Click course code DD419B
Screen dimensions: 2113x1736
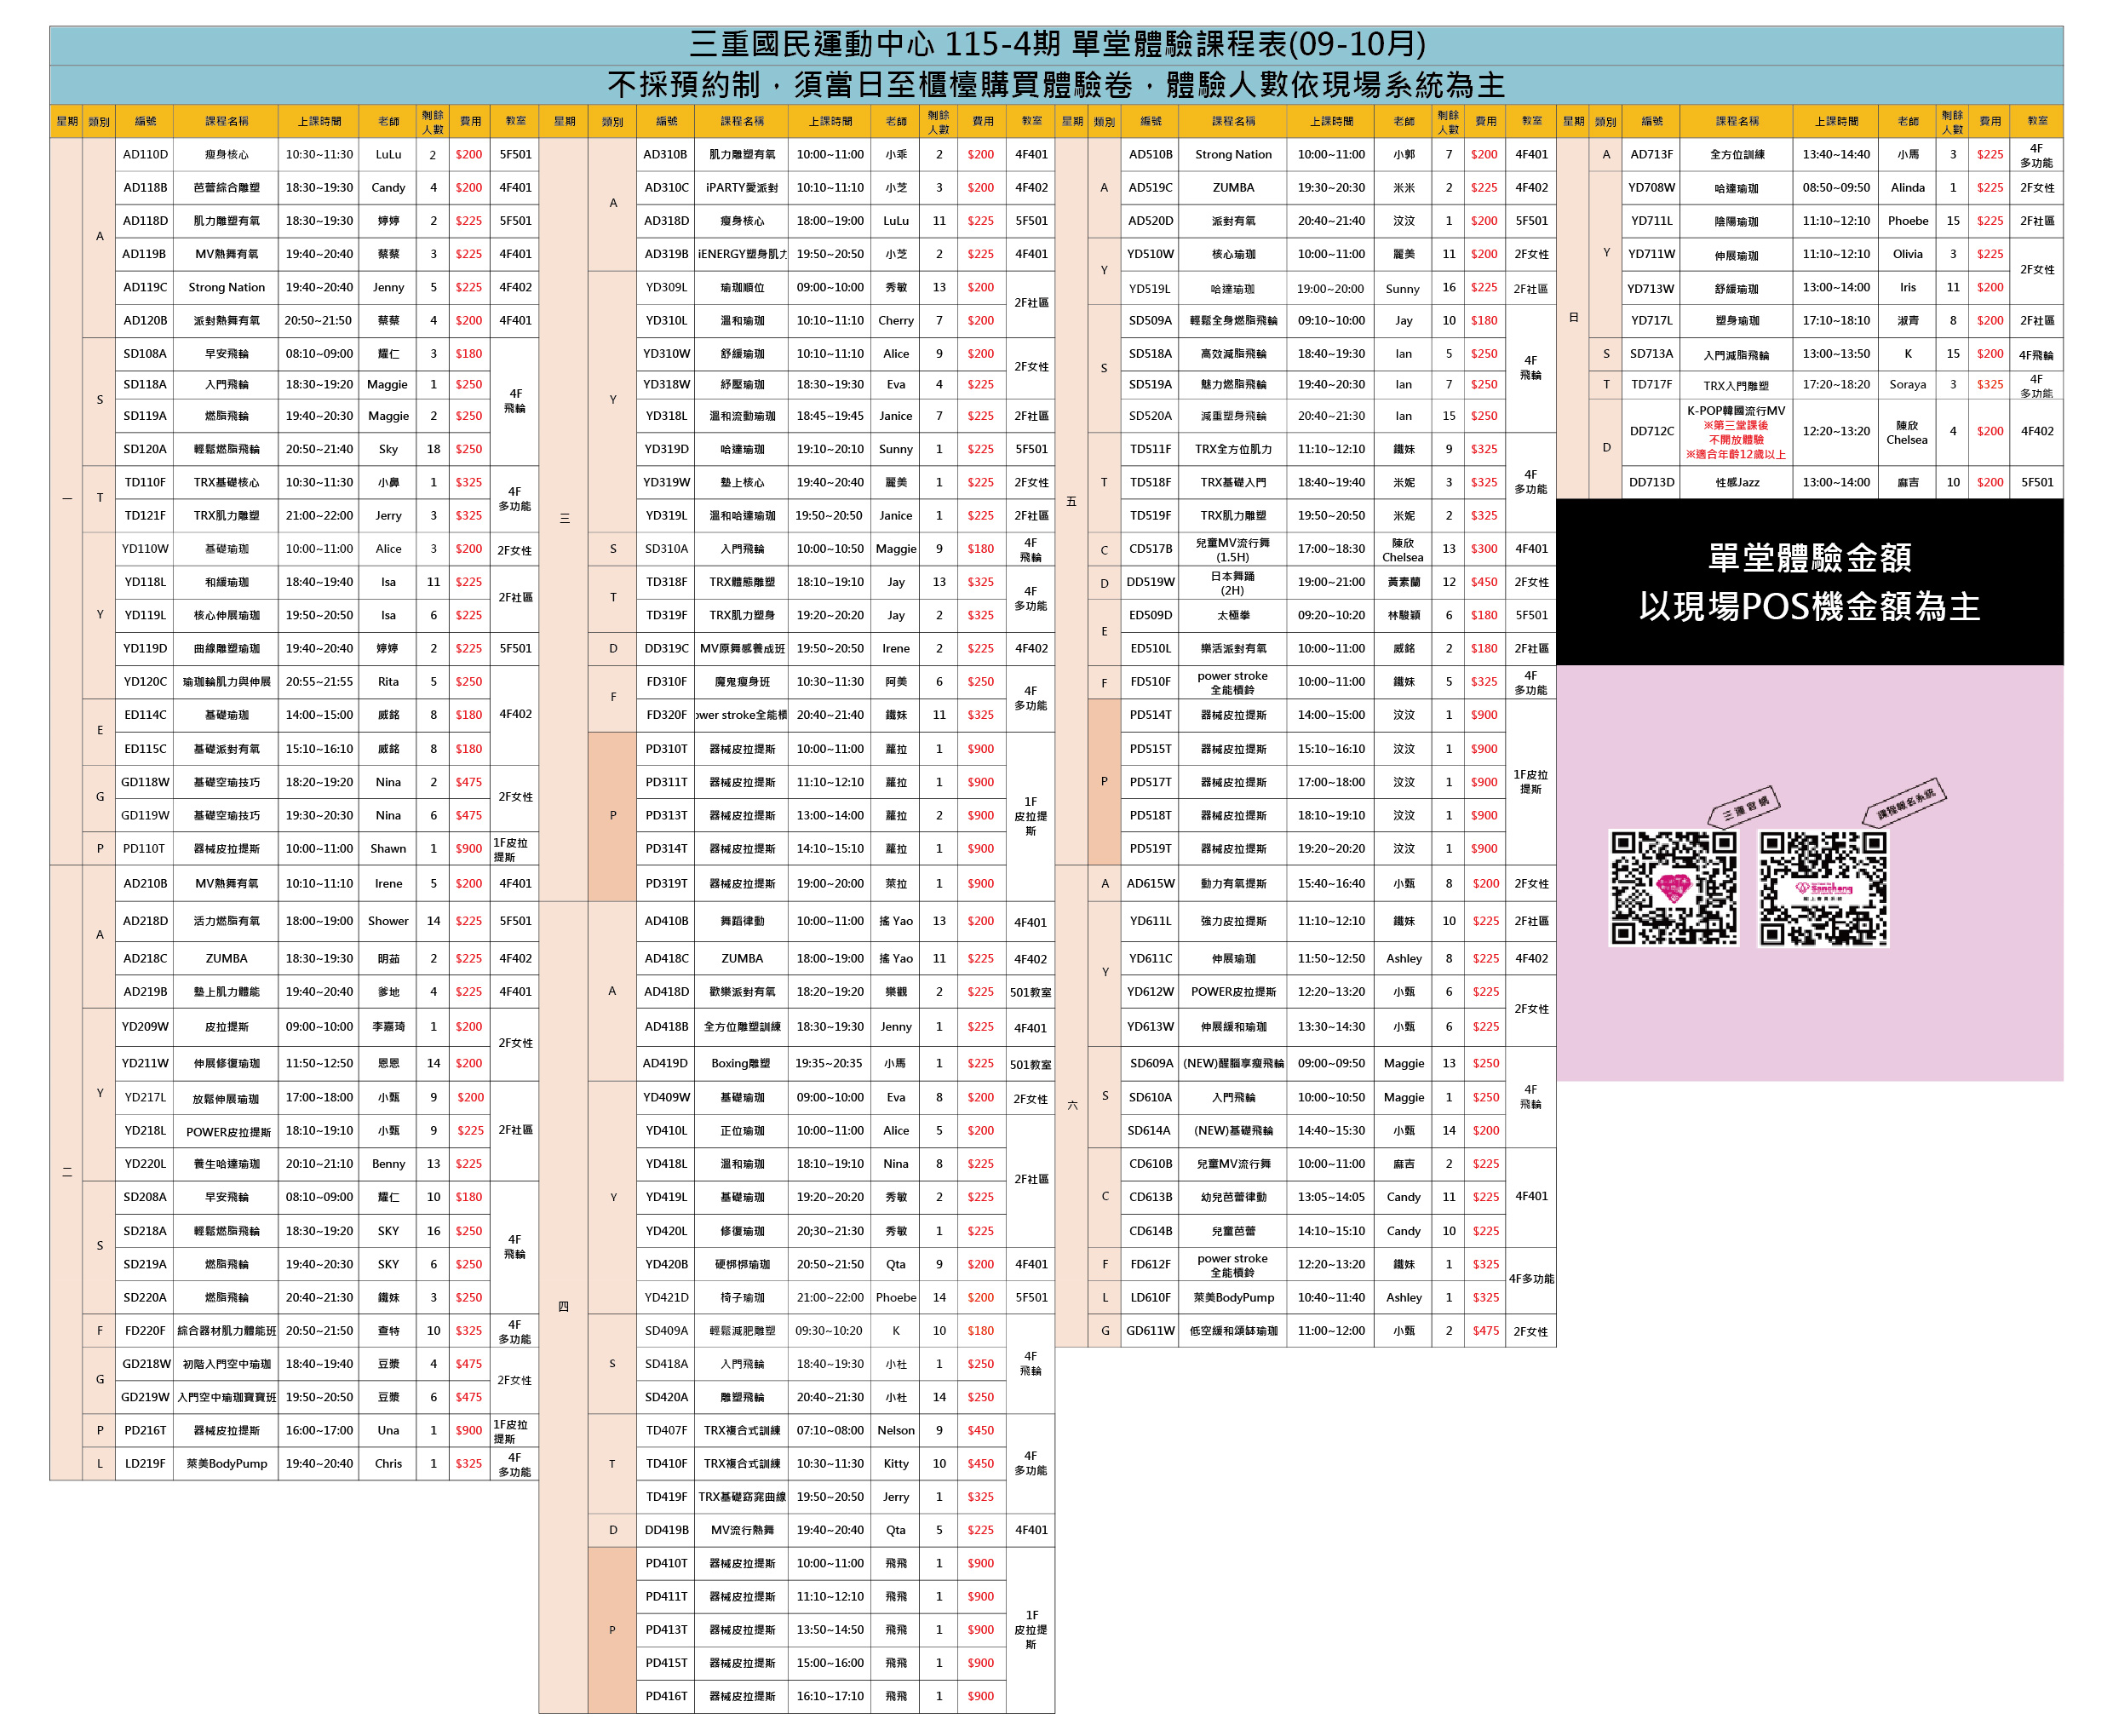(x=667, y=1531)
